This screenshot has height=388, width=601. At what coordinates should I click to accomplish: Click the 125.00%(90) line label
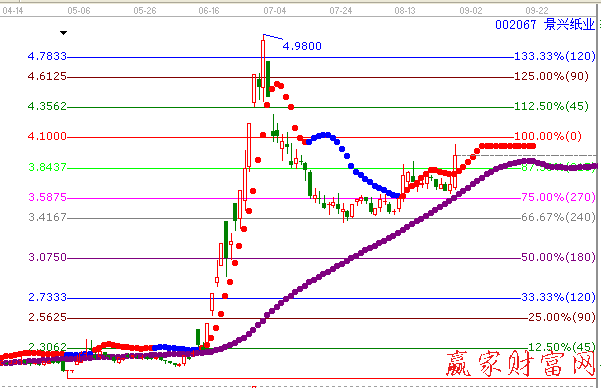[x=551, y=76]
